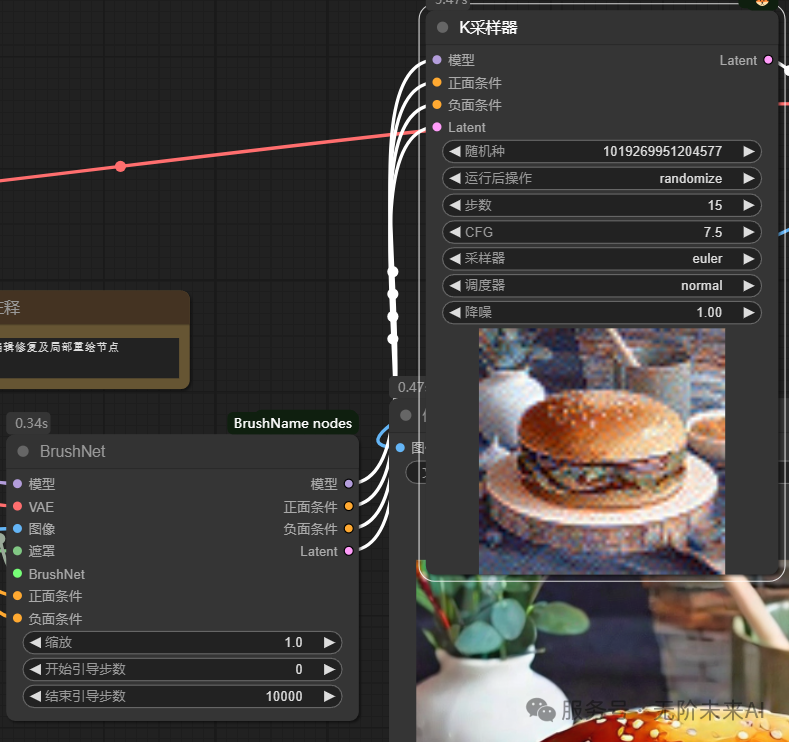Increase CFG with right arrow
This screenshot has height=742, width=789.
(749, 232)
